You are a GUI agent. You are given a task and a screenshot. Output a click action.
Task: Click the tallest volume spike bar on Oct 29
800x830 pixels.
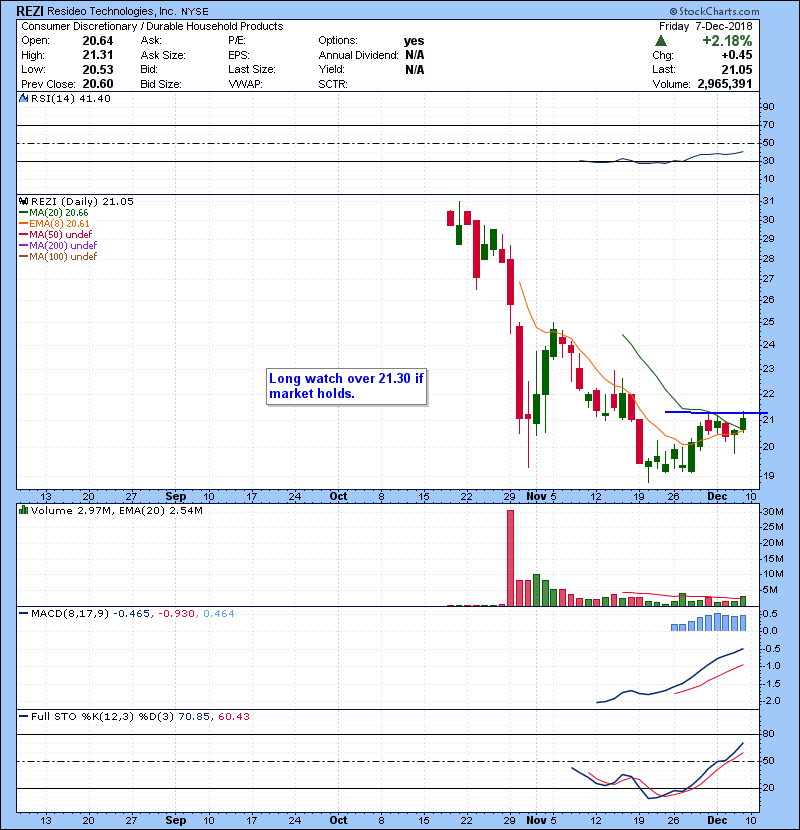tap(510, 558)
